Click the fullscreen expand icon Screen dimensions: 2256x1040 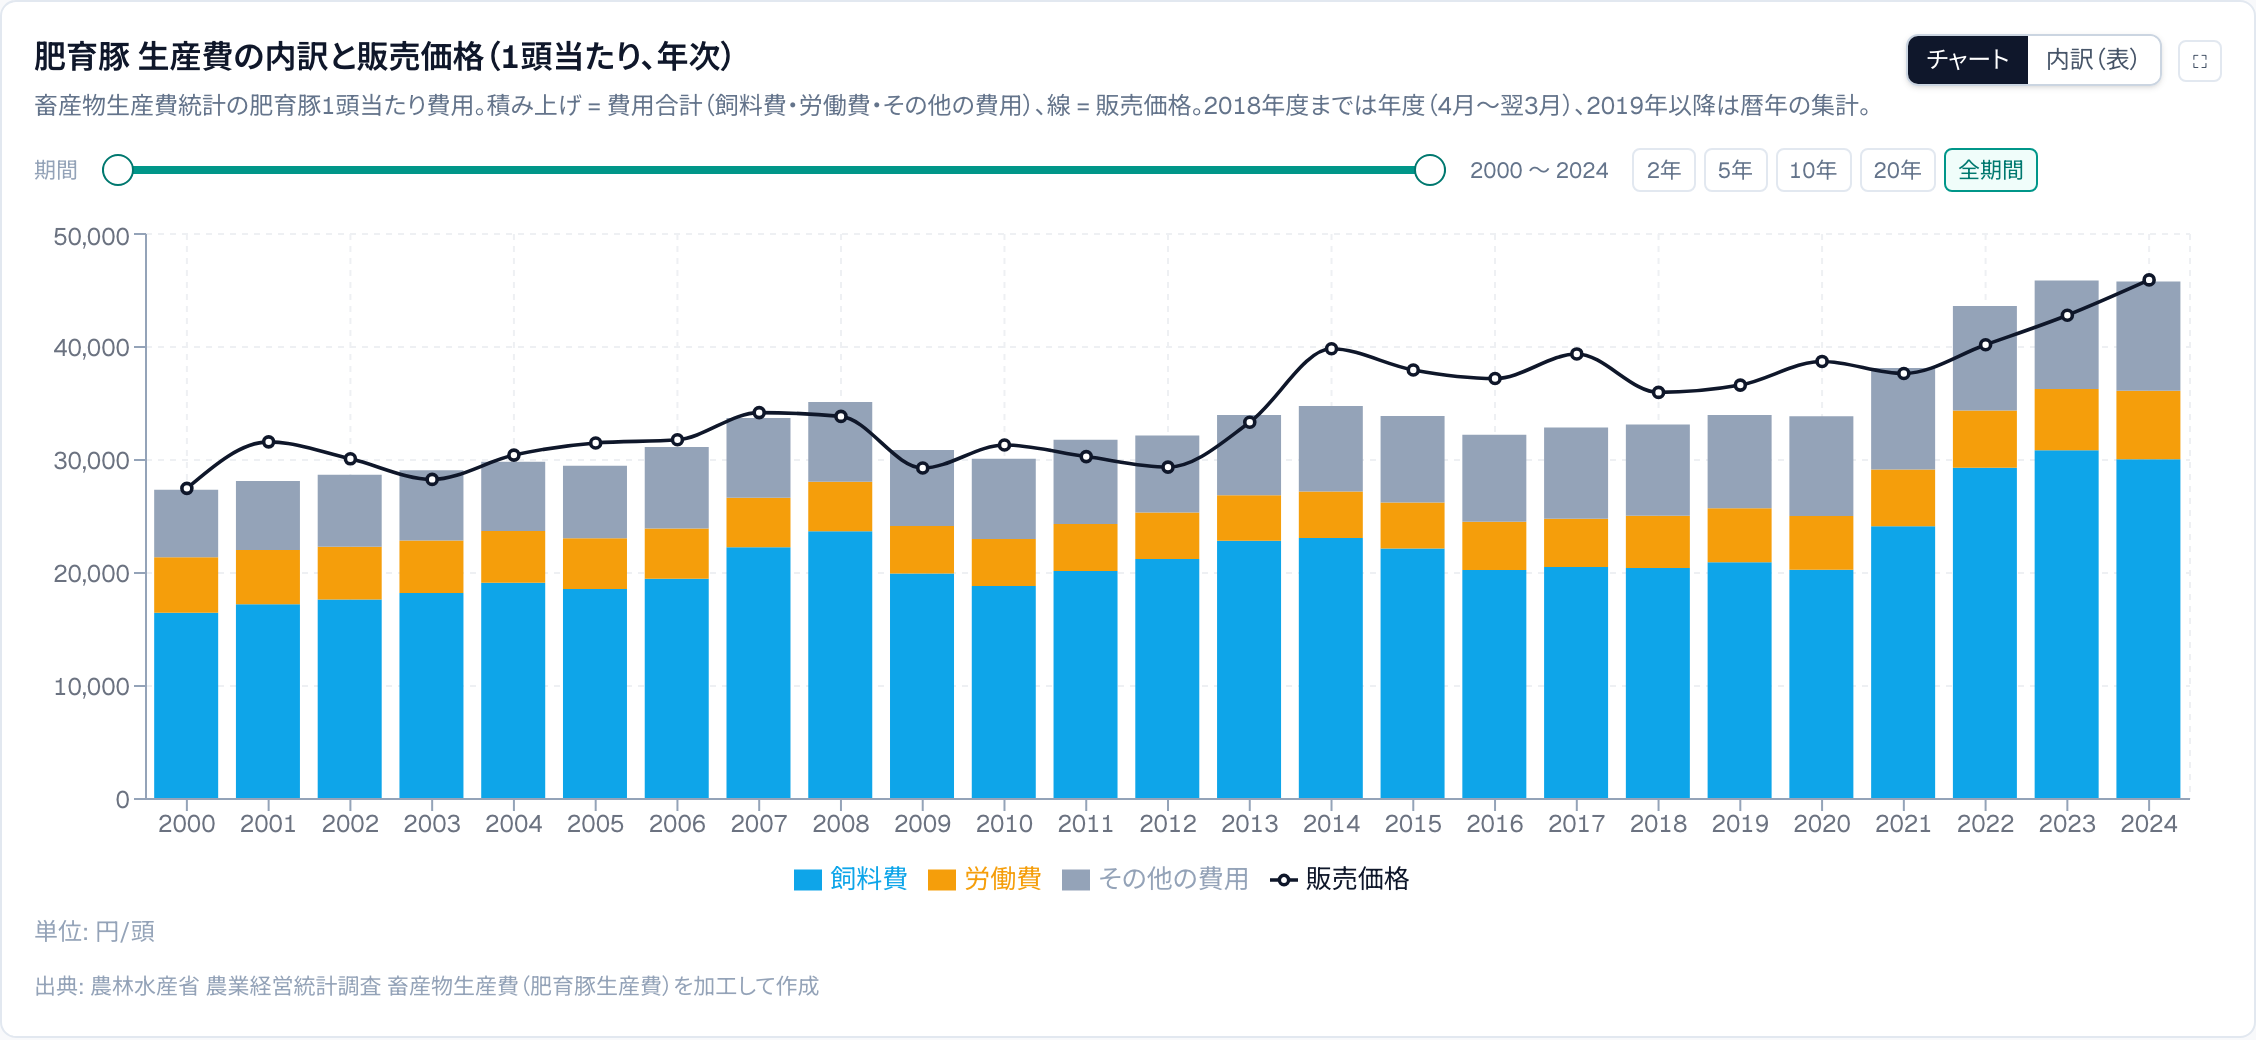click(2199, 61)
